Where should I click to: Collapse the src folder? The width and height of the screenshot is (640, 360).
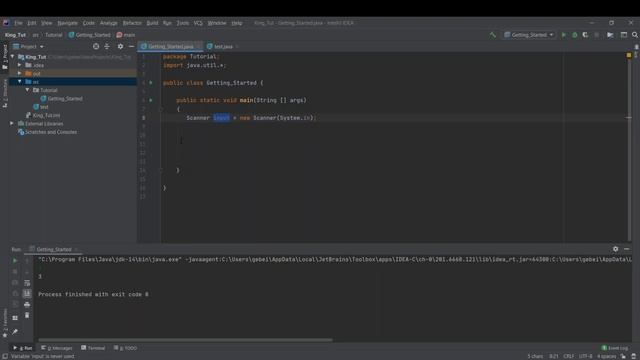[x=20, y=82]
